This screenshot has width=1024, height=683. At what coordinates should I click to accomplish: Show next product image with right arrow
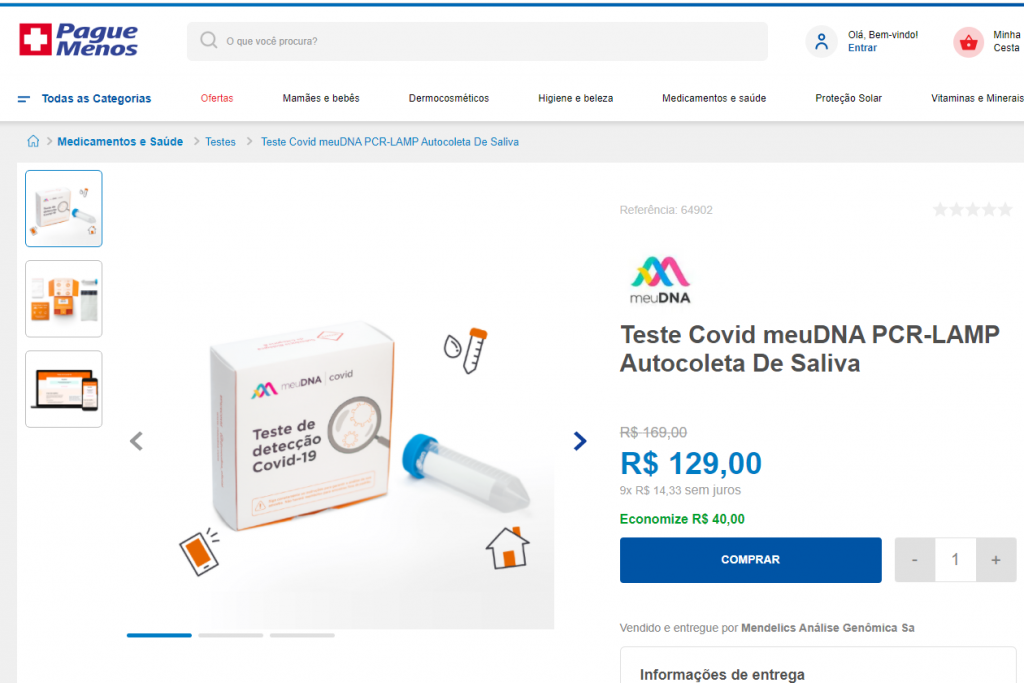click(x=579, y=441)
